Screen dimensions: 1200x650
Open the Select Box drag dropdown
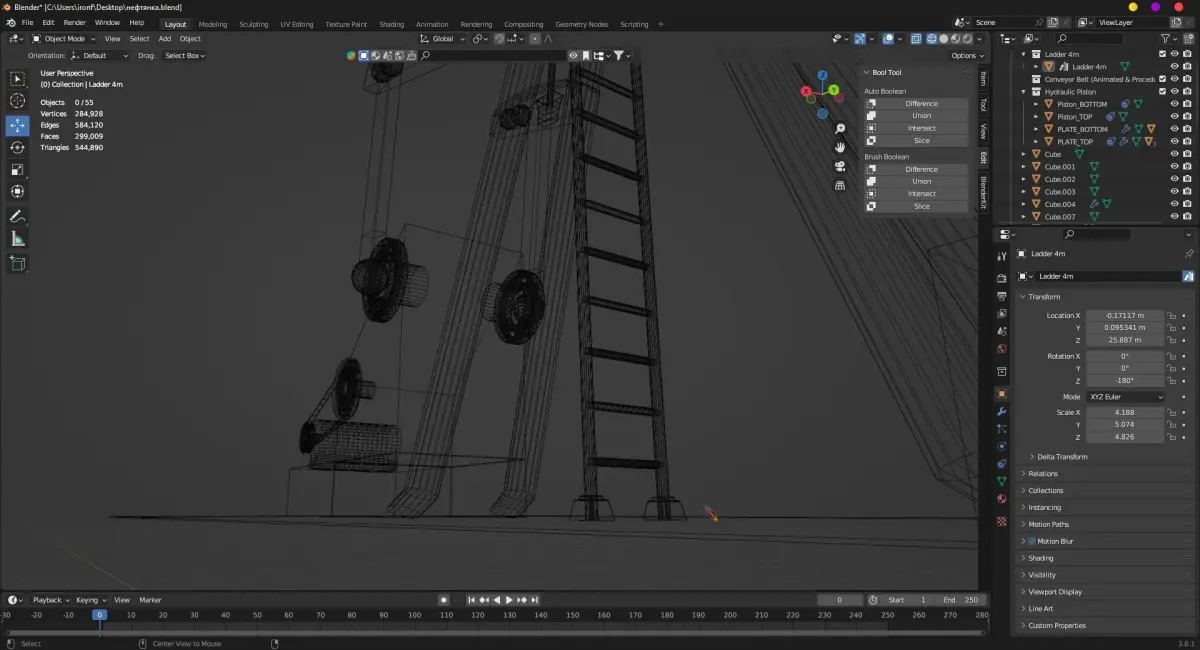[184, 56]
